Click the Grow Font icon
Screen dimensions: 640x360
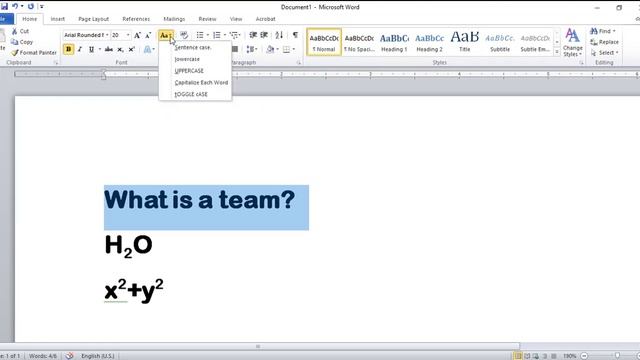tap(138, 35)
